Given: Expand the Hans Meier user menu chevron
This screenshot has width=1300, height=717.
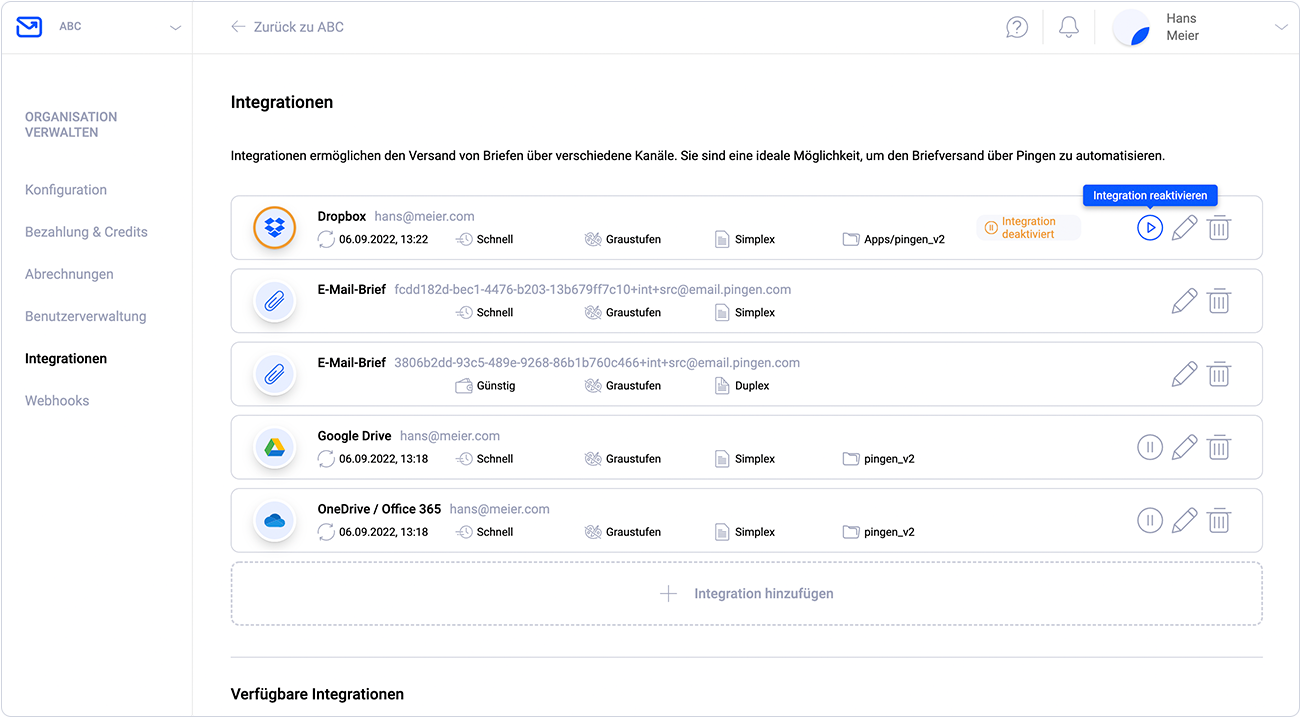Looking at the screenshot, I should (x=1281, y=28).
